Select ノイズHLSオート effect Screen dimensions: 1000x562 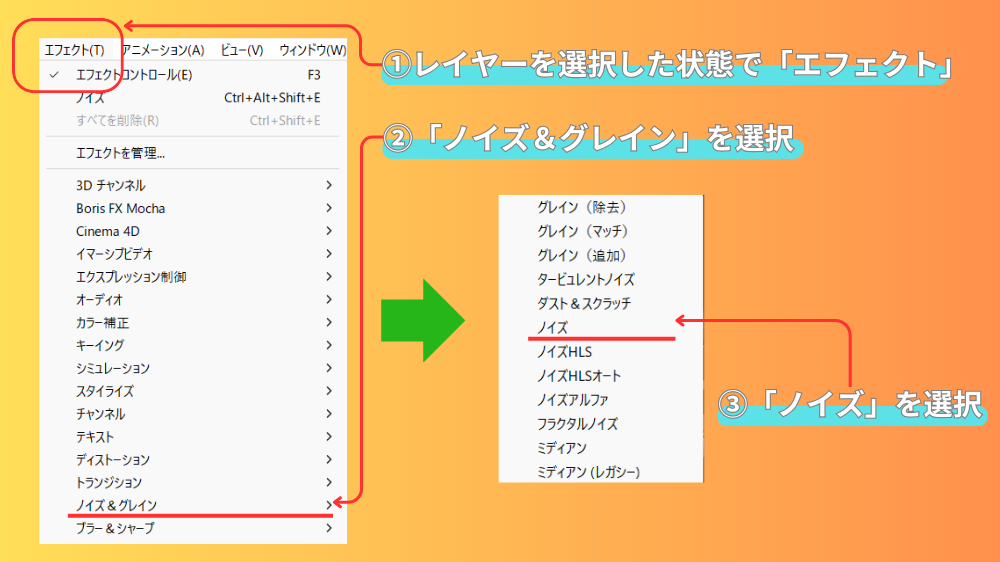579,376
